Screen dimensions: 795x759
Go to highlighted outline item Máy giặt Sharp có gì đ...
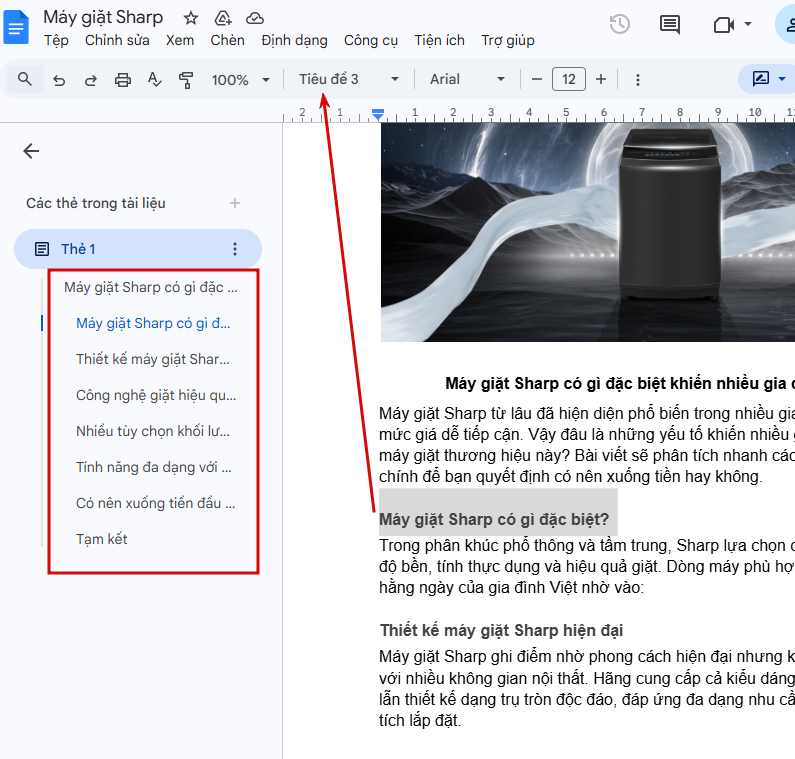coord(153,323)
